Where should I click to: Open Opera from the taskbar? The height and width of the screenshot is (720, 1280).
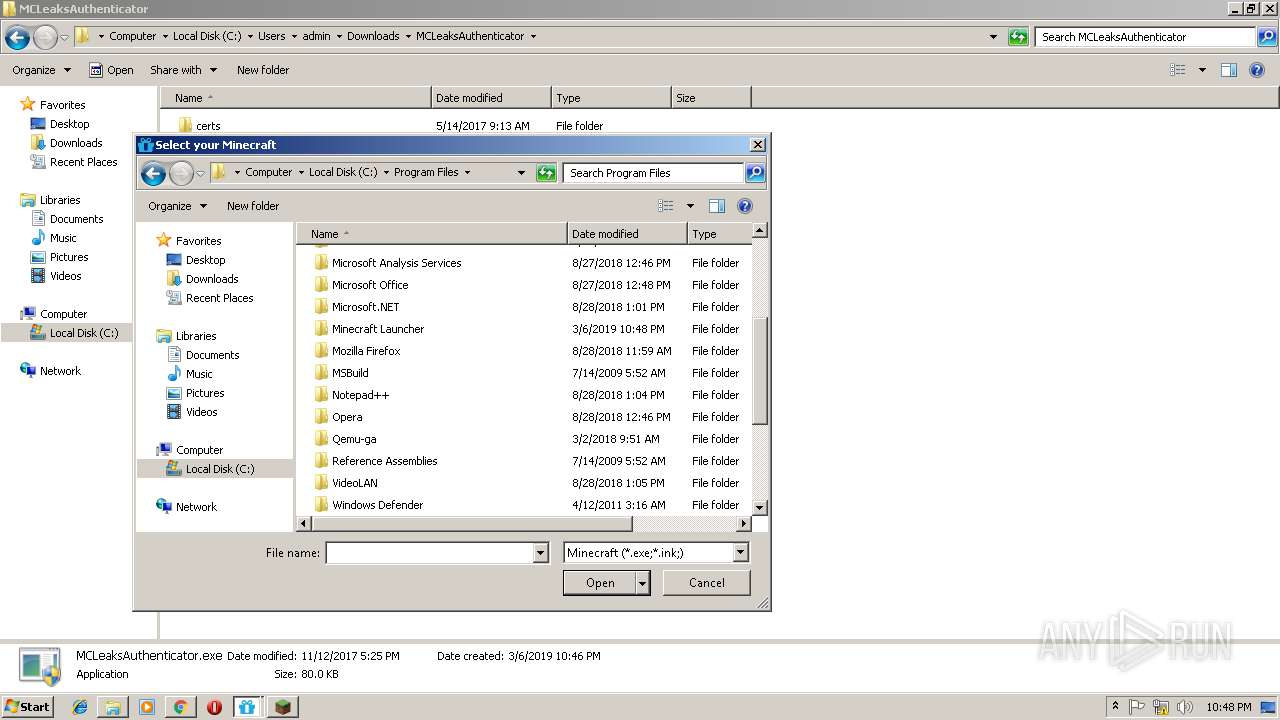click(214, 707)
